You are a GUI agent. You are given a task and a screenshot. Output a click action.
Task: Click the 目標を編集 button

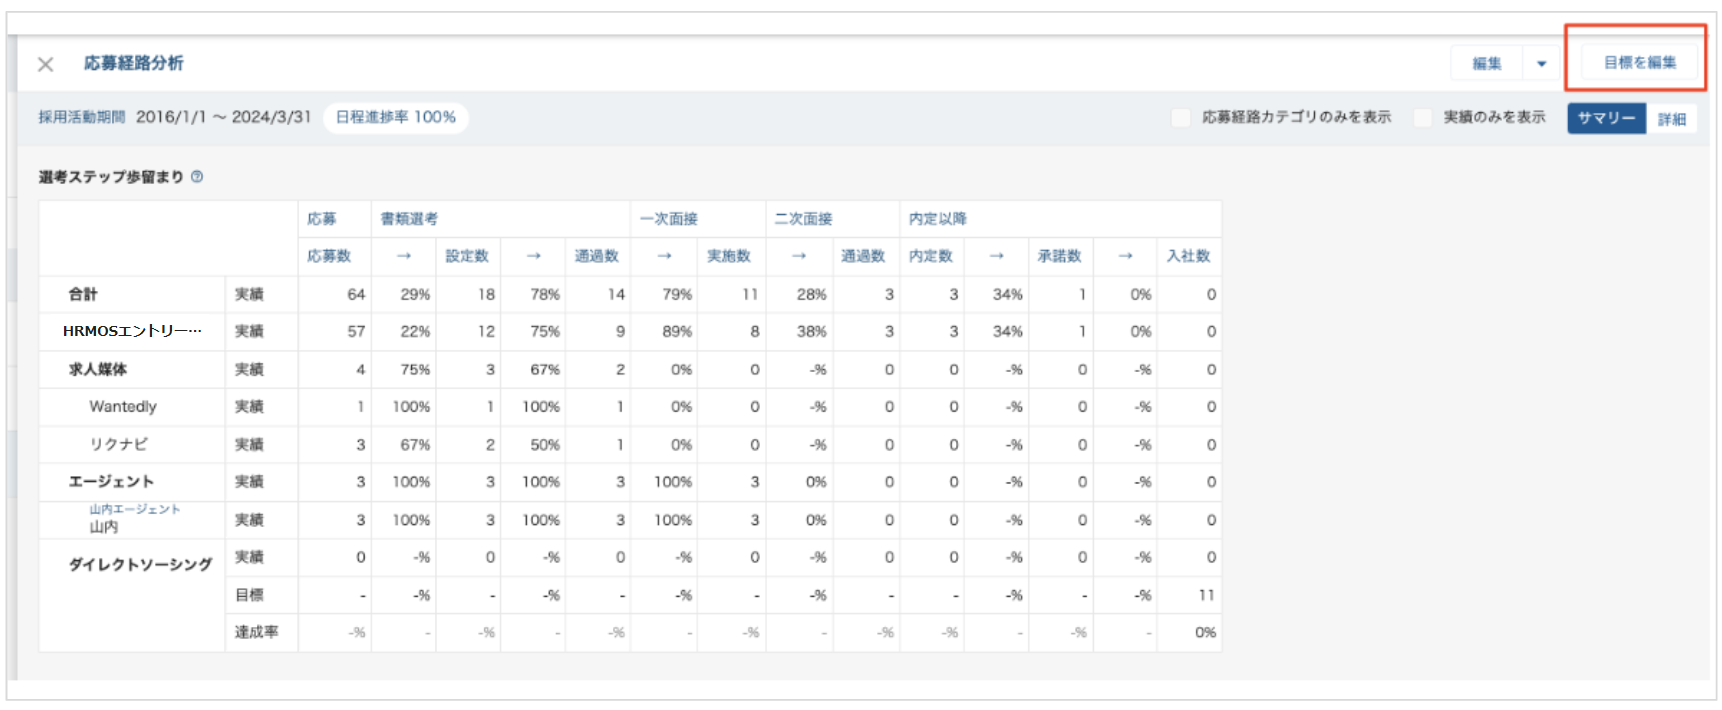pyautogui.click(x=1639, y=63)
